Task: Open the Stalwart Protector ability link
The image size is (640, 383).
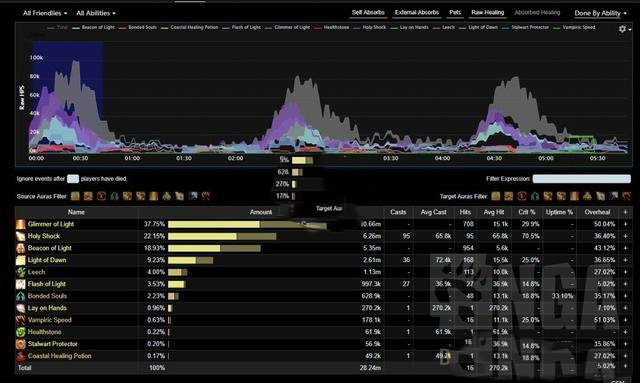Action: (x=53, y=344)
